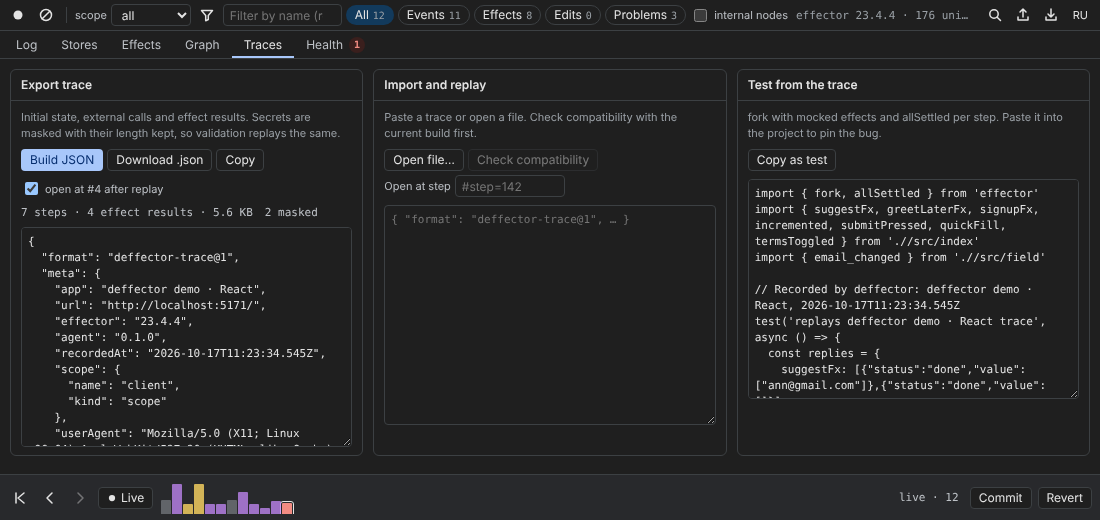The height and width of the screenshot is (520, 1100).
Task: Click the 'Test from the trace' heading
Action: pyautogui.click(x=803, y=85)
